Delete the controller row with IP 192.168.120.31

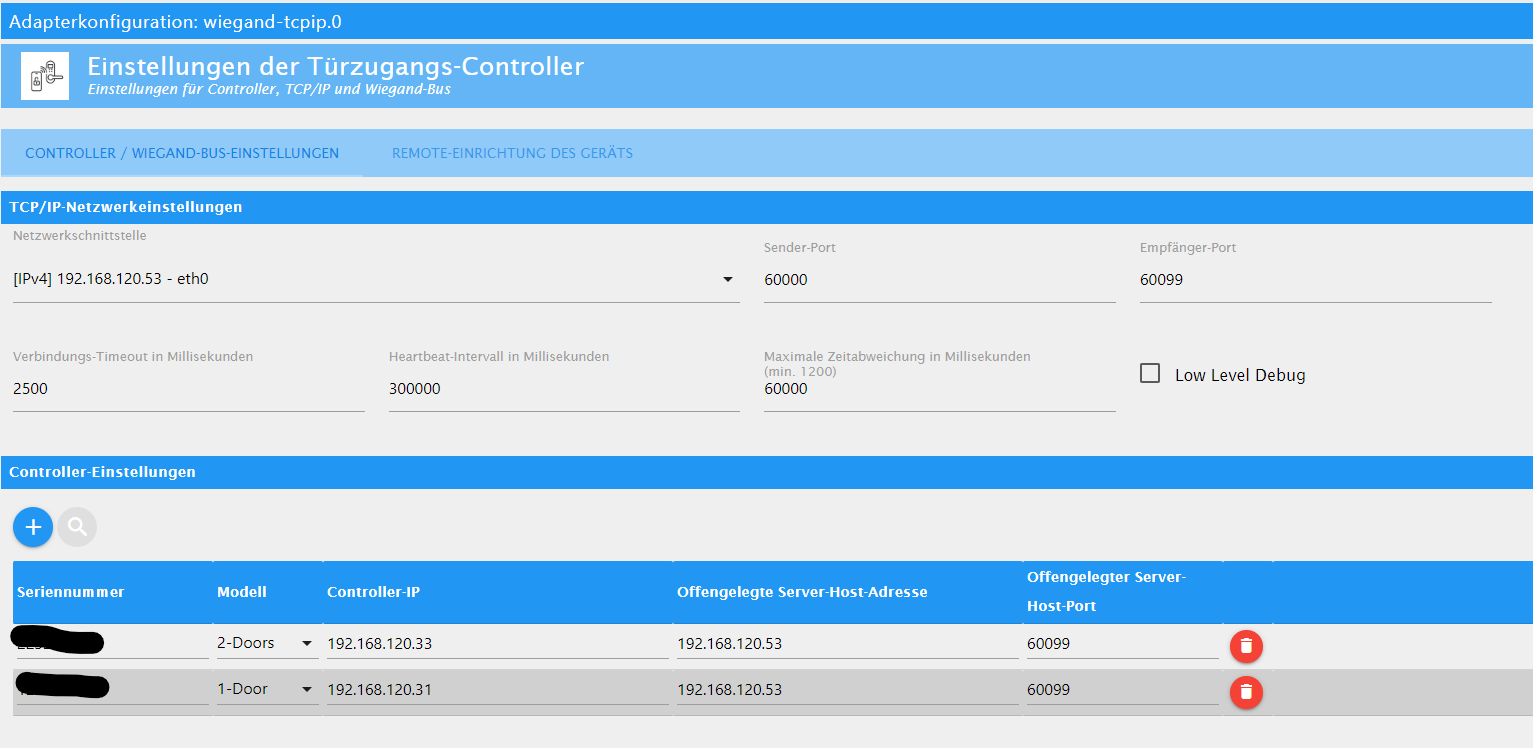click(x=1246, y=692)
